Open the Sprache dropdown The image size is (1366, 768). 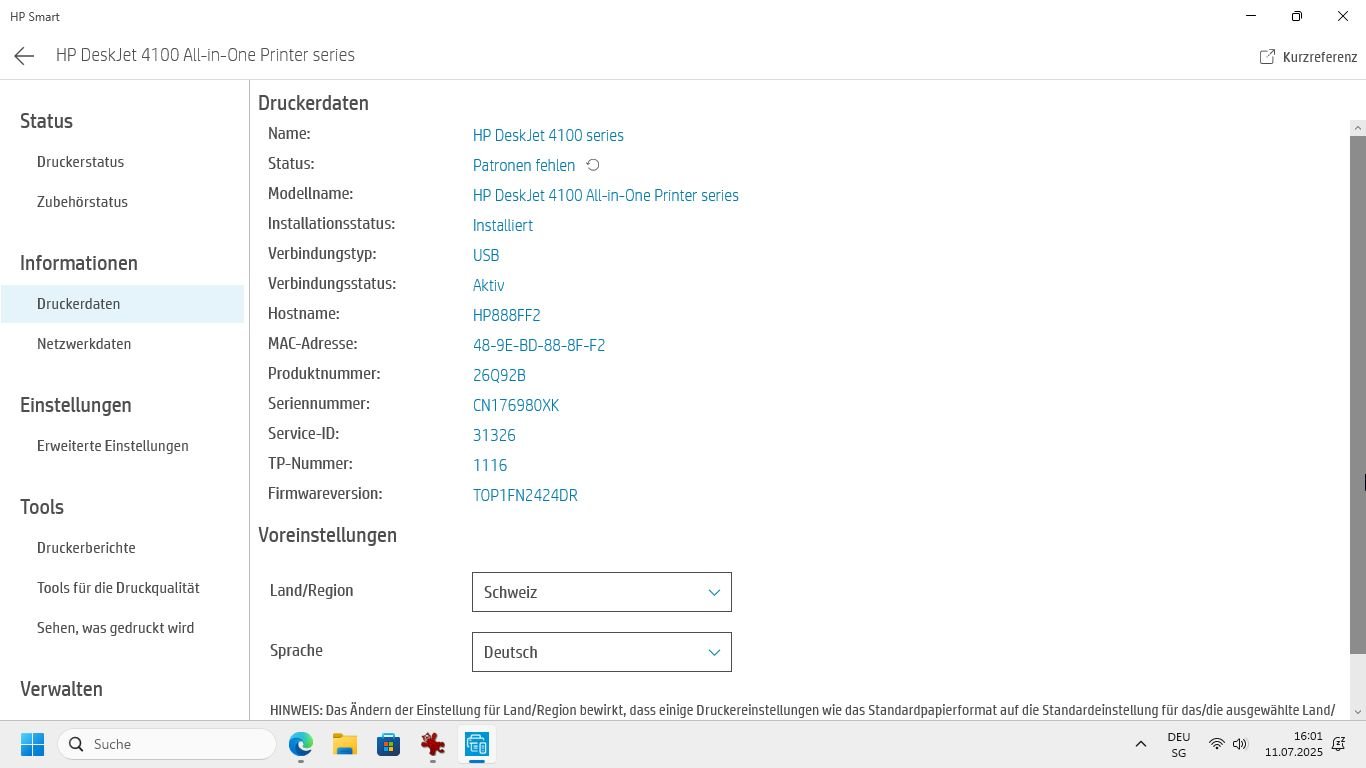[x=601, y=652]
